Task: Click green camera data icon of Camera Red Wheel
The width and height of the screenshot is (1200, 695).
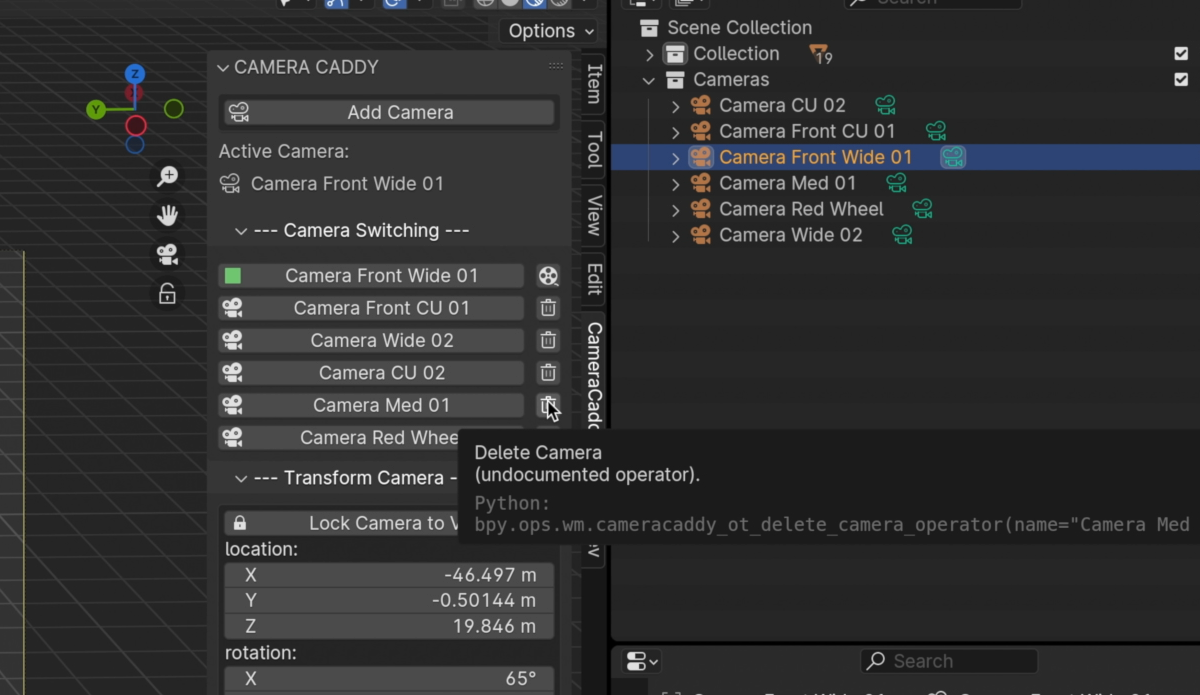Action: click(x=922, y=209)
